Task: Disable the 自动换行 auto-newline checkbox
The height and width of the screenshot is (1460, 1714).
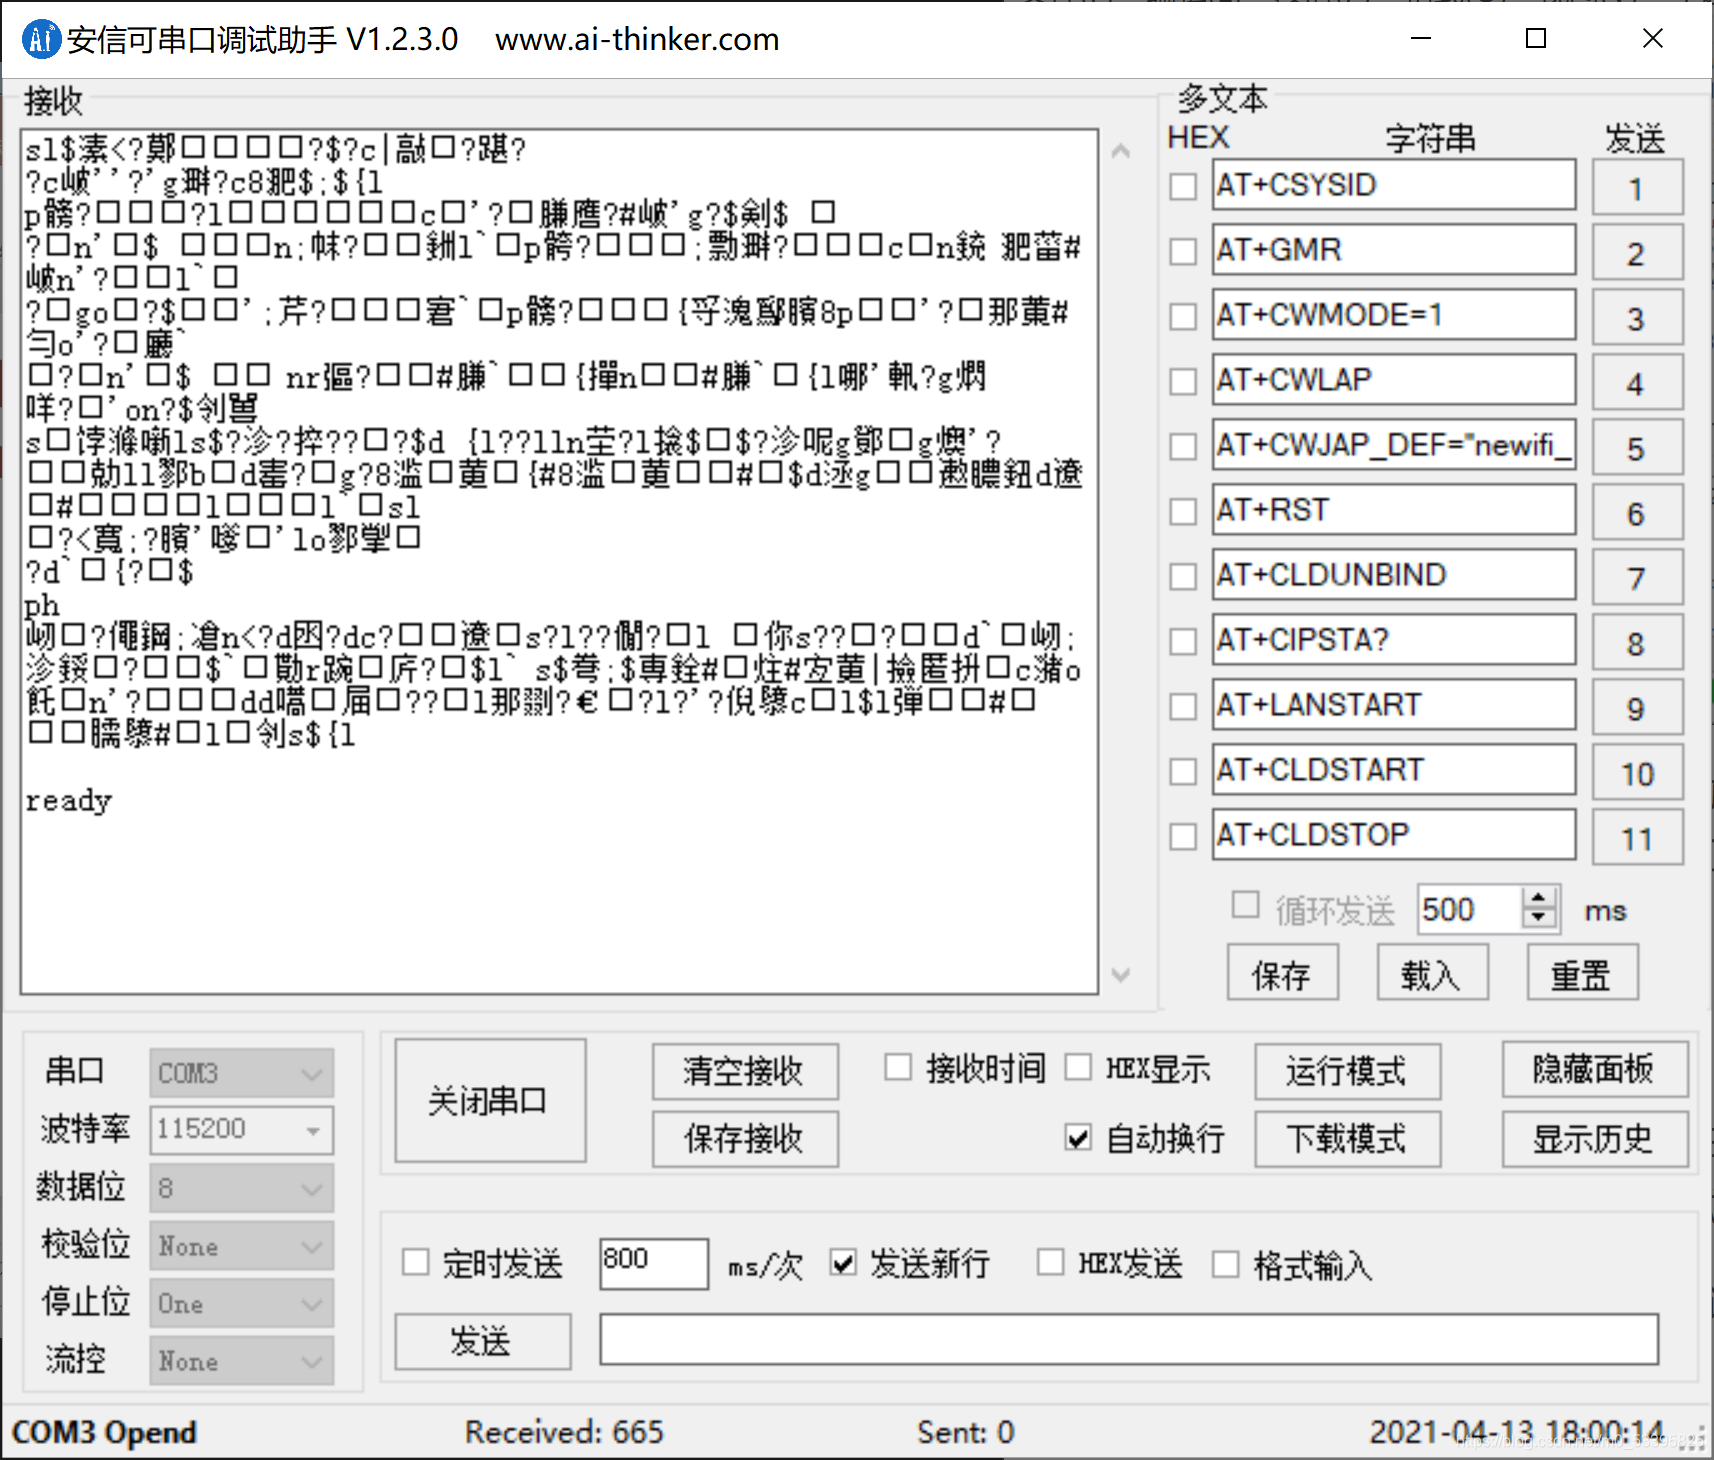Action: (1077, 1138)
